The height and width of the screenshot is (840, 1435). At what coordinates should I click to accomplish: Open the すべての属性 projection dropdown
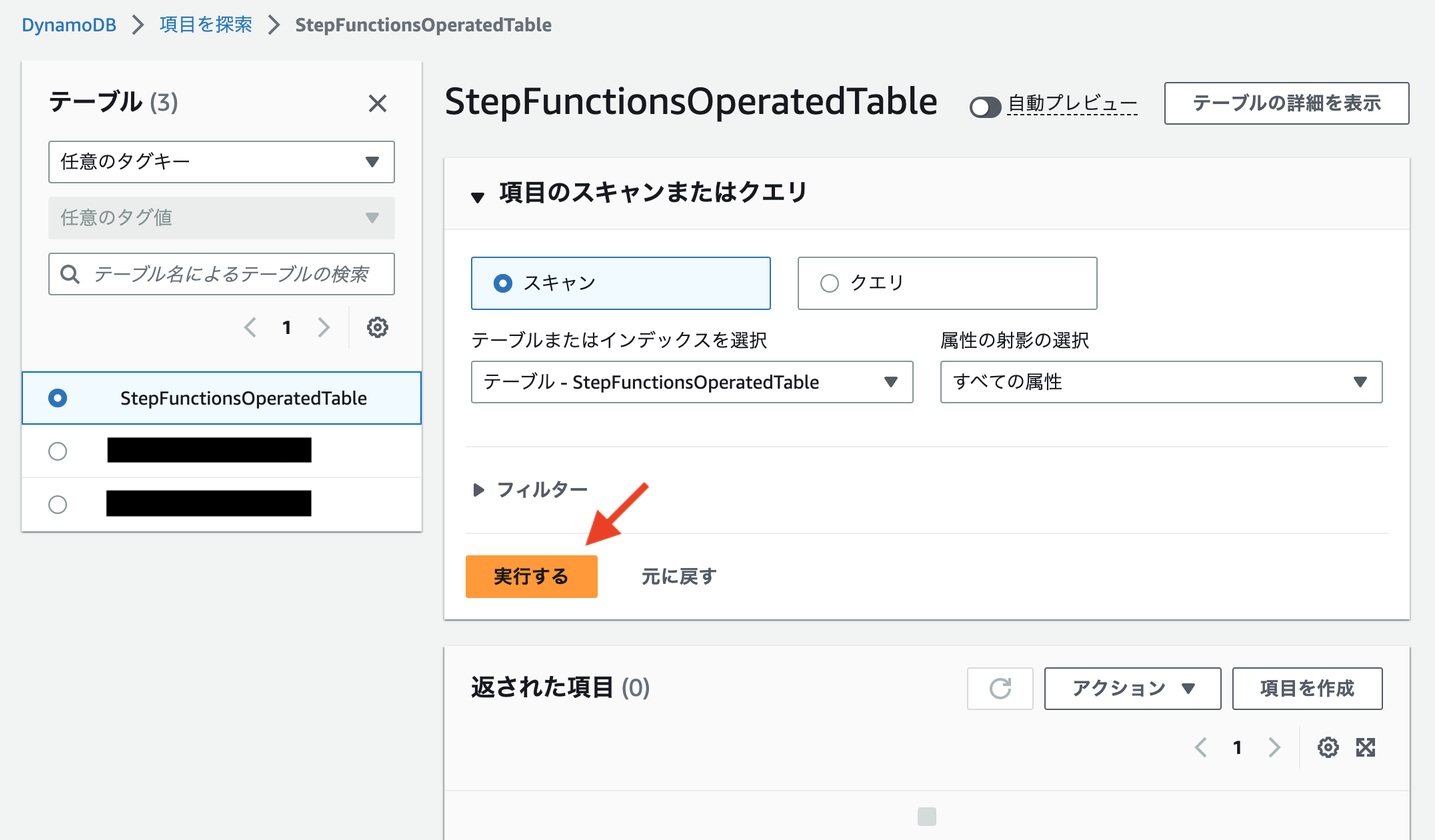coord(1160,382)
